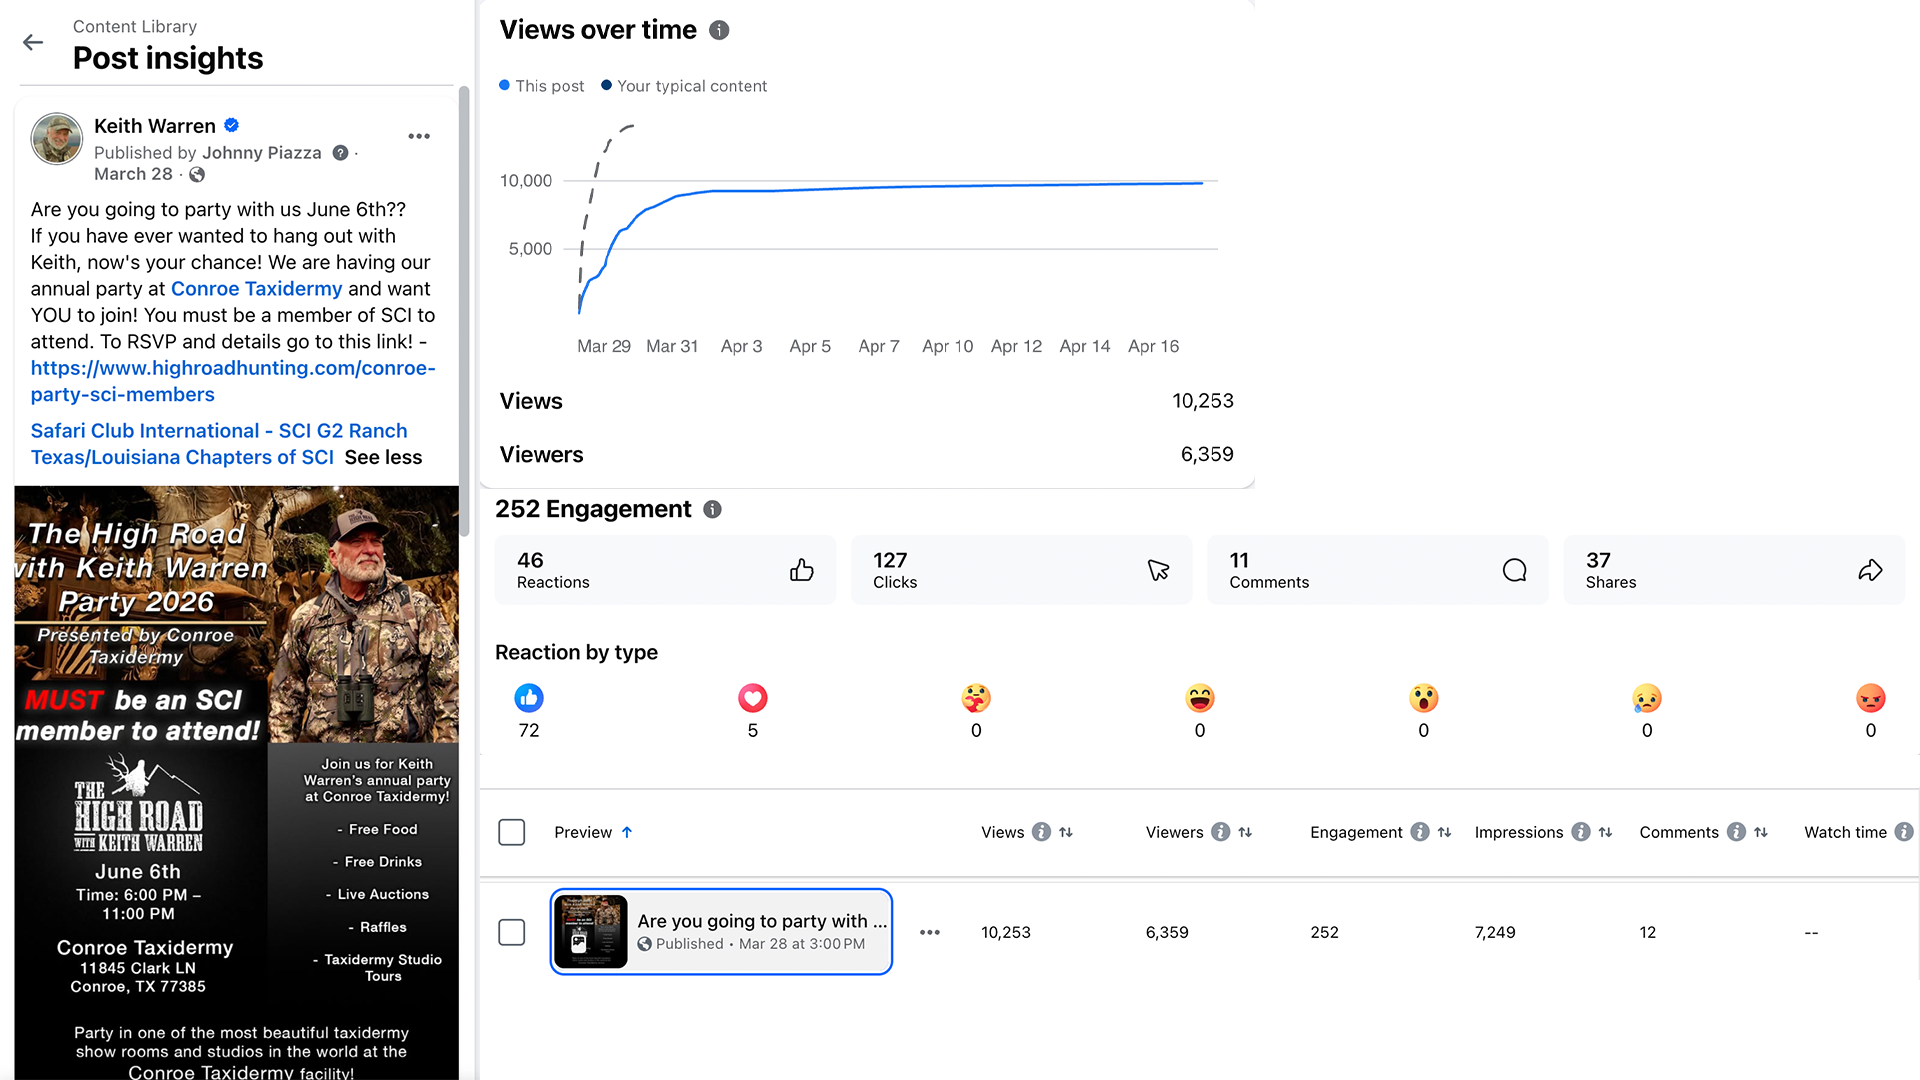This screenshot has width=1920, height=1080.
Task: Open the row's three-dot options menu
Action: point(930,932)
